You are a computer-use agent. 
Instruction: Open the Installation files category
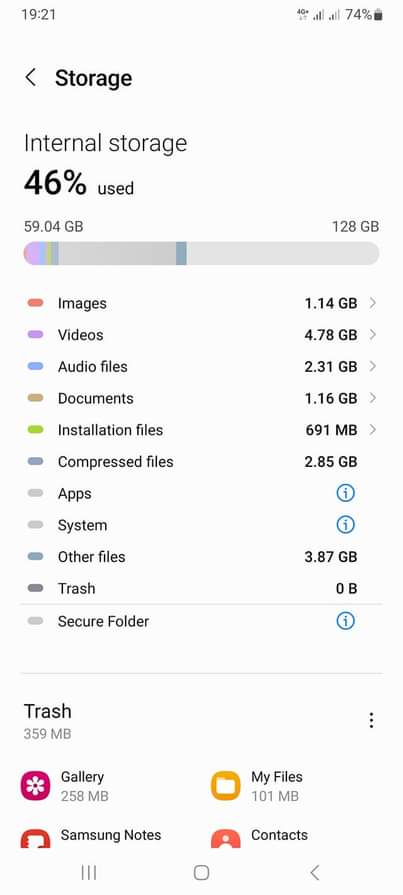pyautogui.click(x=202, y=430)
